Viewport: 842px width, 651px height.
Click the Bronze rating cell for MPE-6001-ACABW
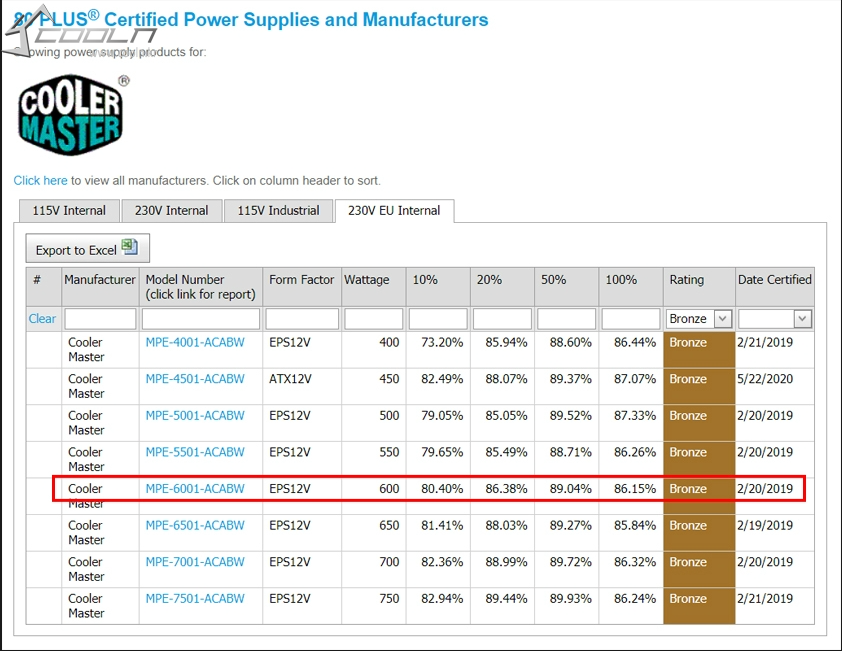coord(699,496)
